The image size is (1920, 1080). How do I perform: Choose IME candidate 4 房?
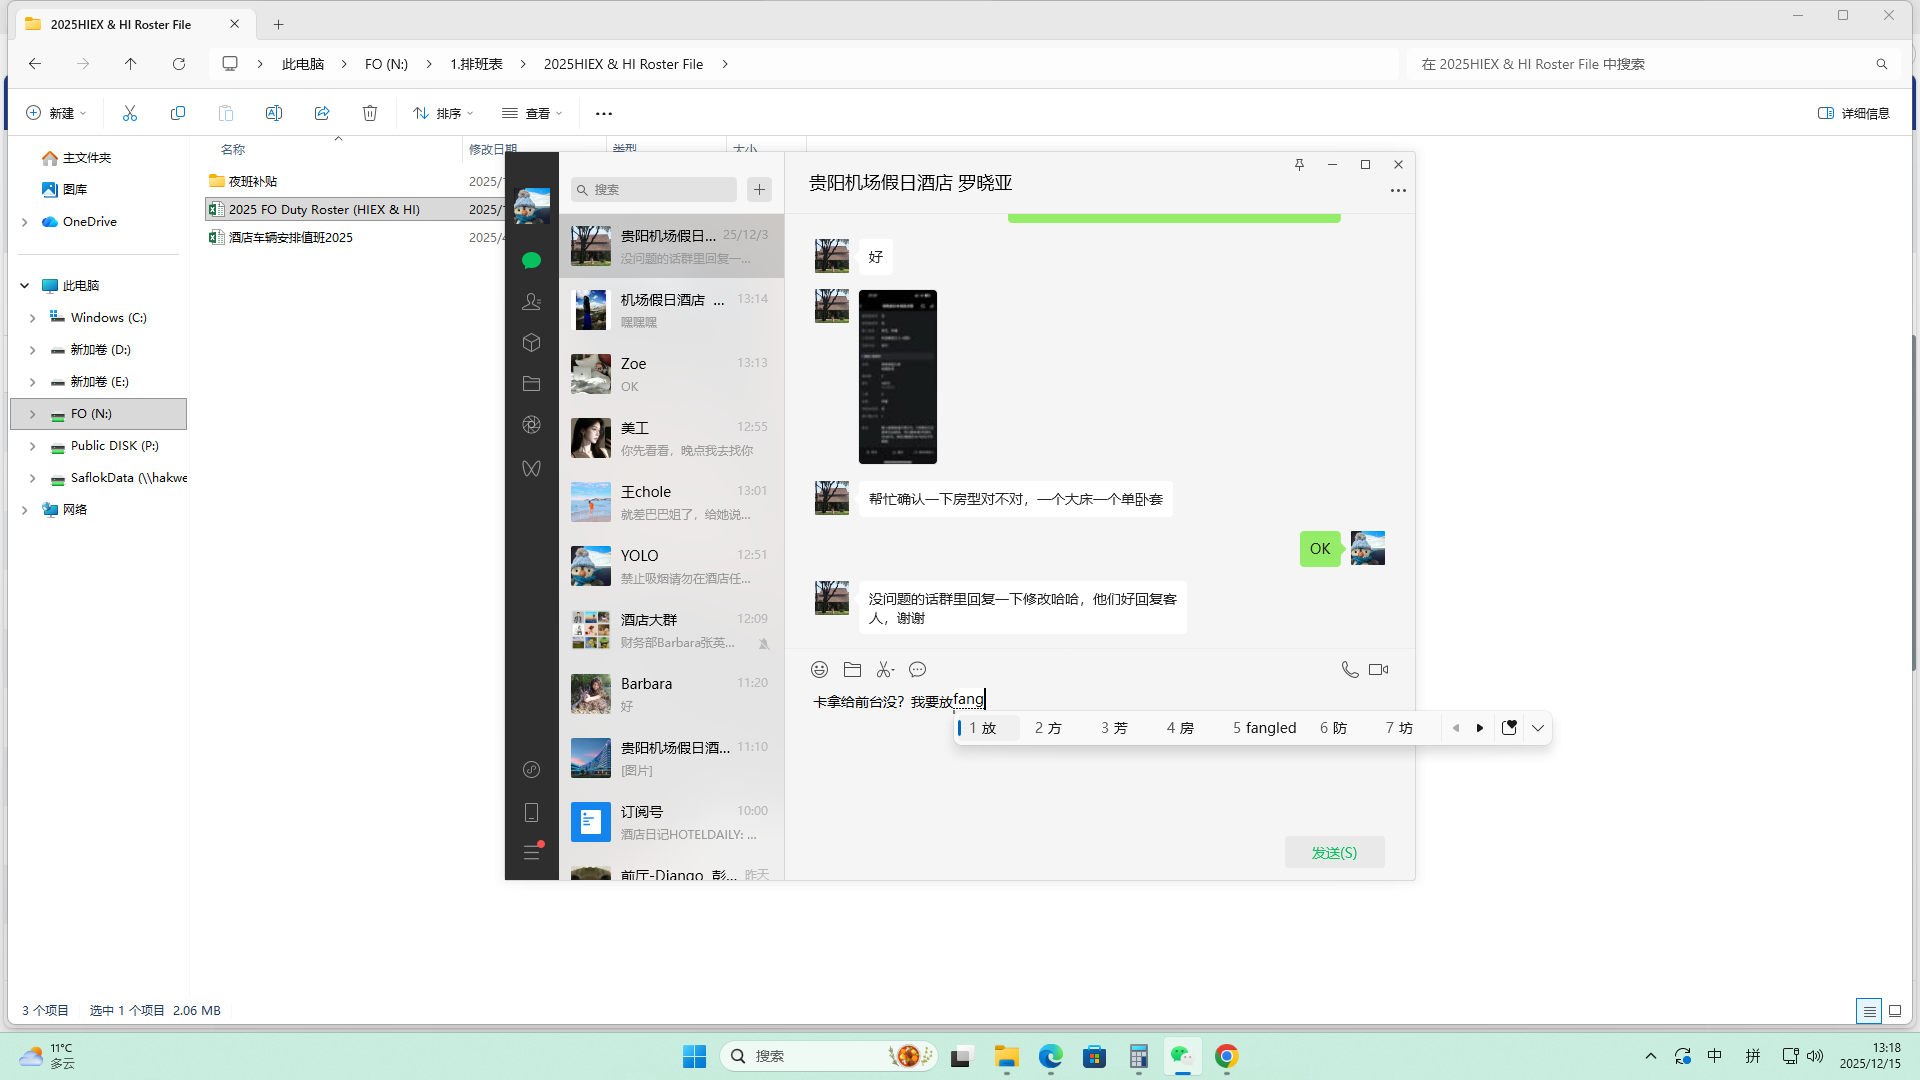[x=1180, y=728]
